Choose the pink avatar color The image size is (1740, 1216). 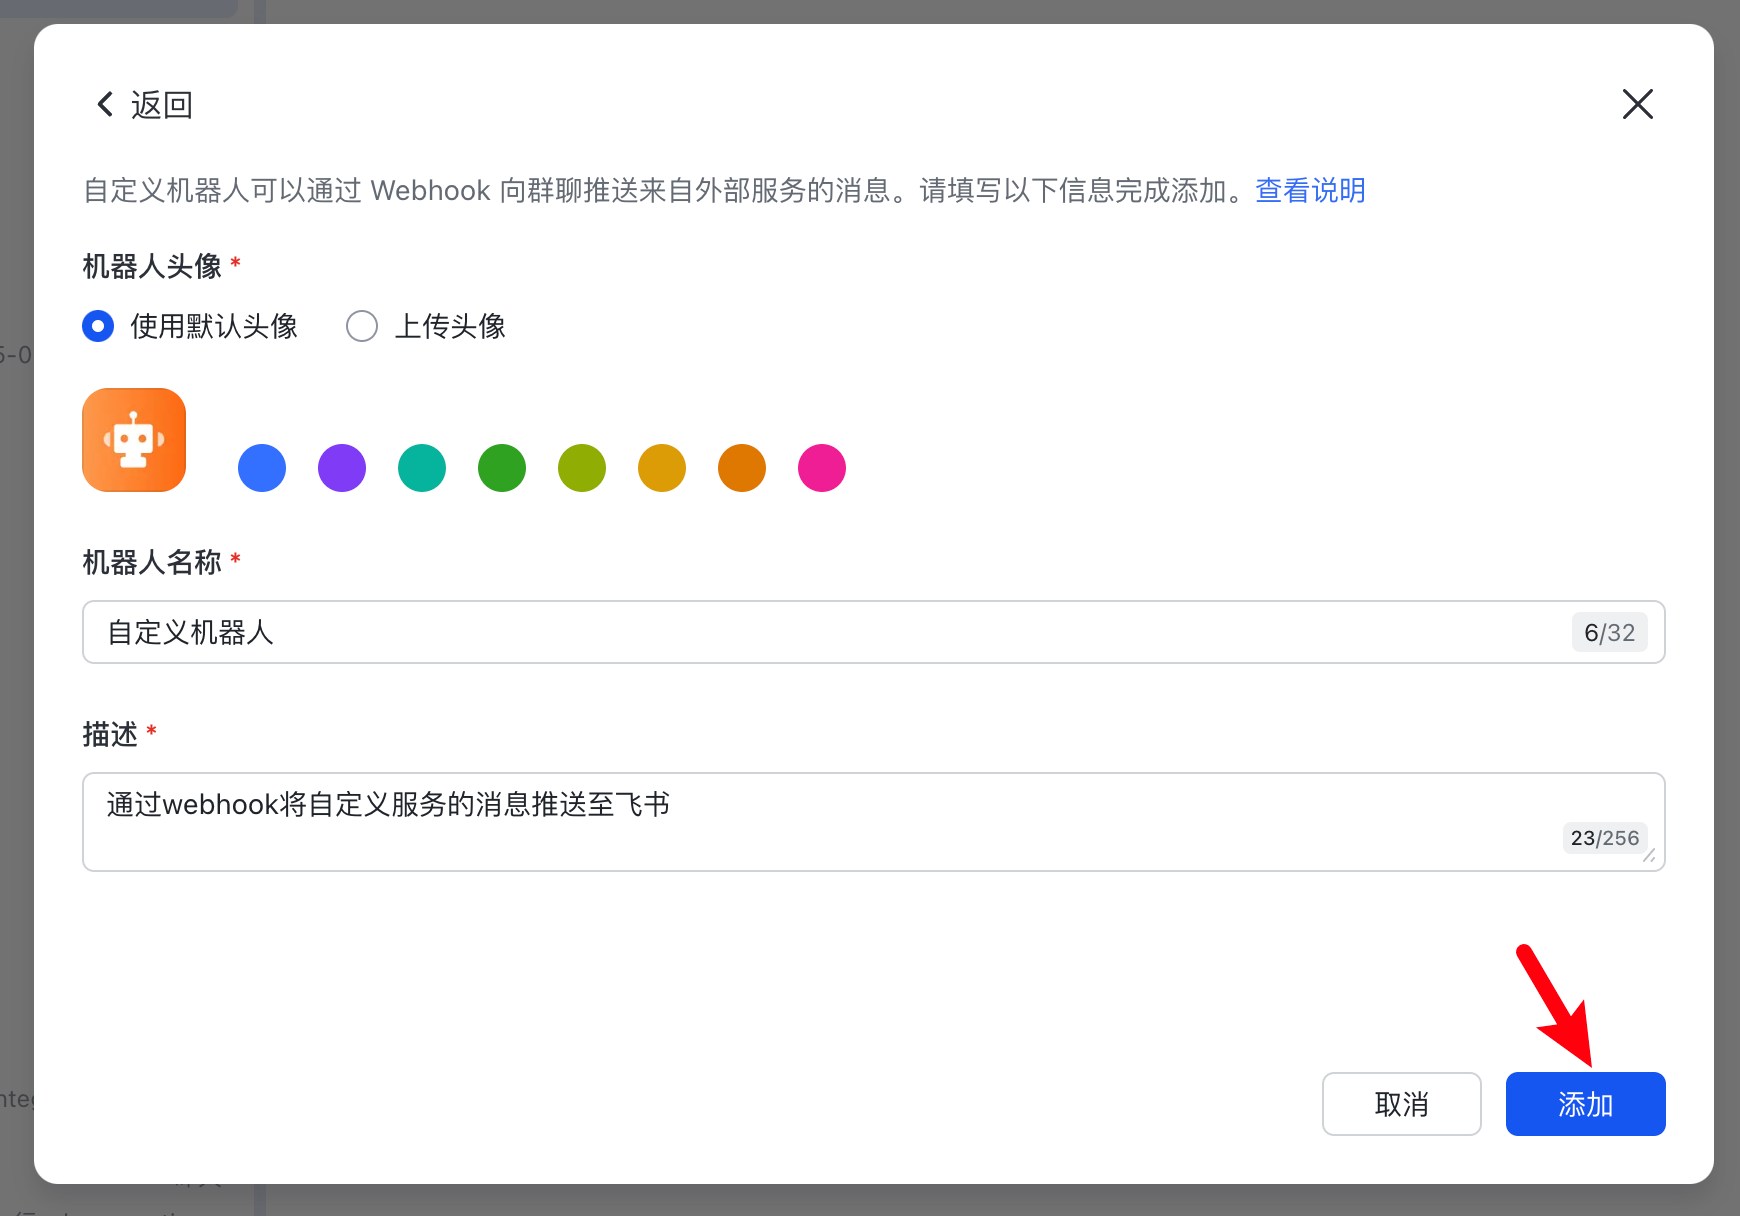pos(822,468)
